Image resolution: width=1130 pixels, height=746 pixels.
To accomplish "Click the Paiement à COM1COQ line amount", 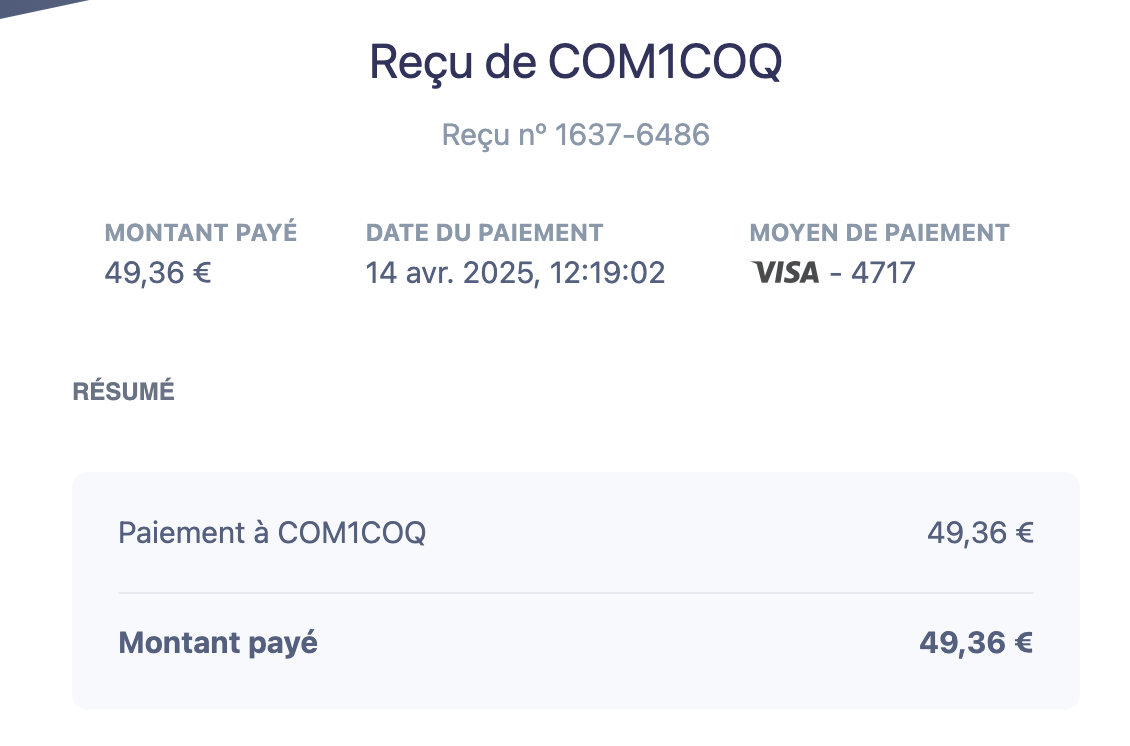I will pos(980,533).
